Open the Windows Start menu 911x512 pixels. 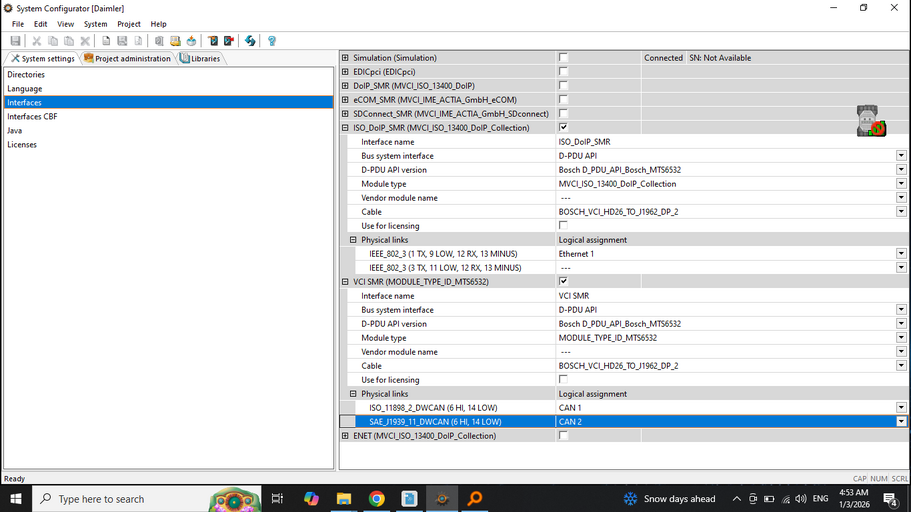coord(16,499)
